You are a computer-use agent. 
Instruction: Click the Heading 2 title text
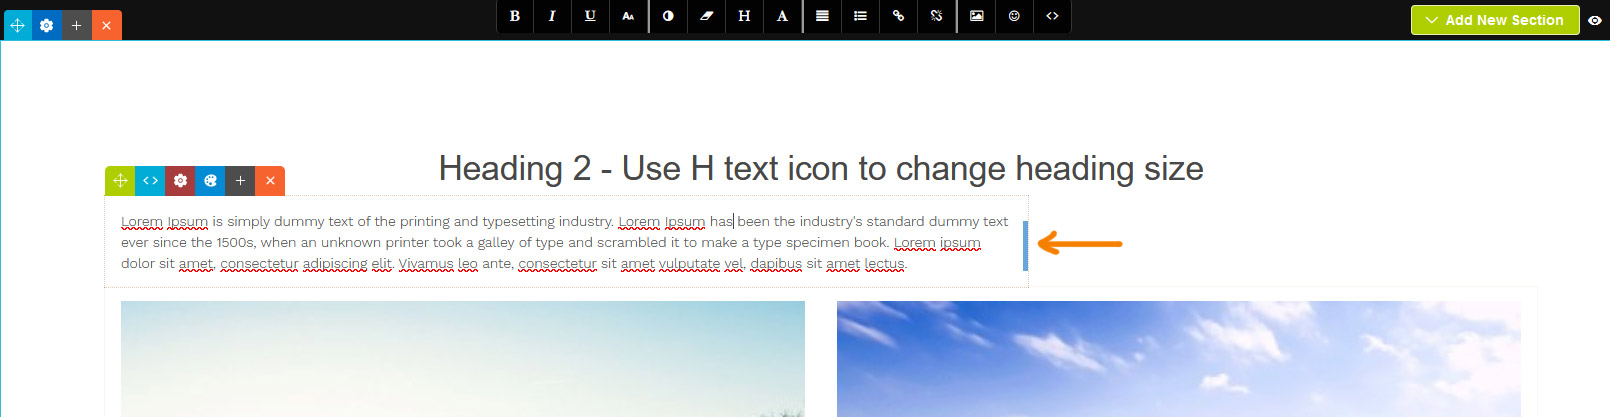821,169
